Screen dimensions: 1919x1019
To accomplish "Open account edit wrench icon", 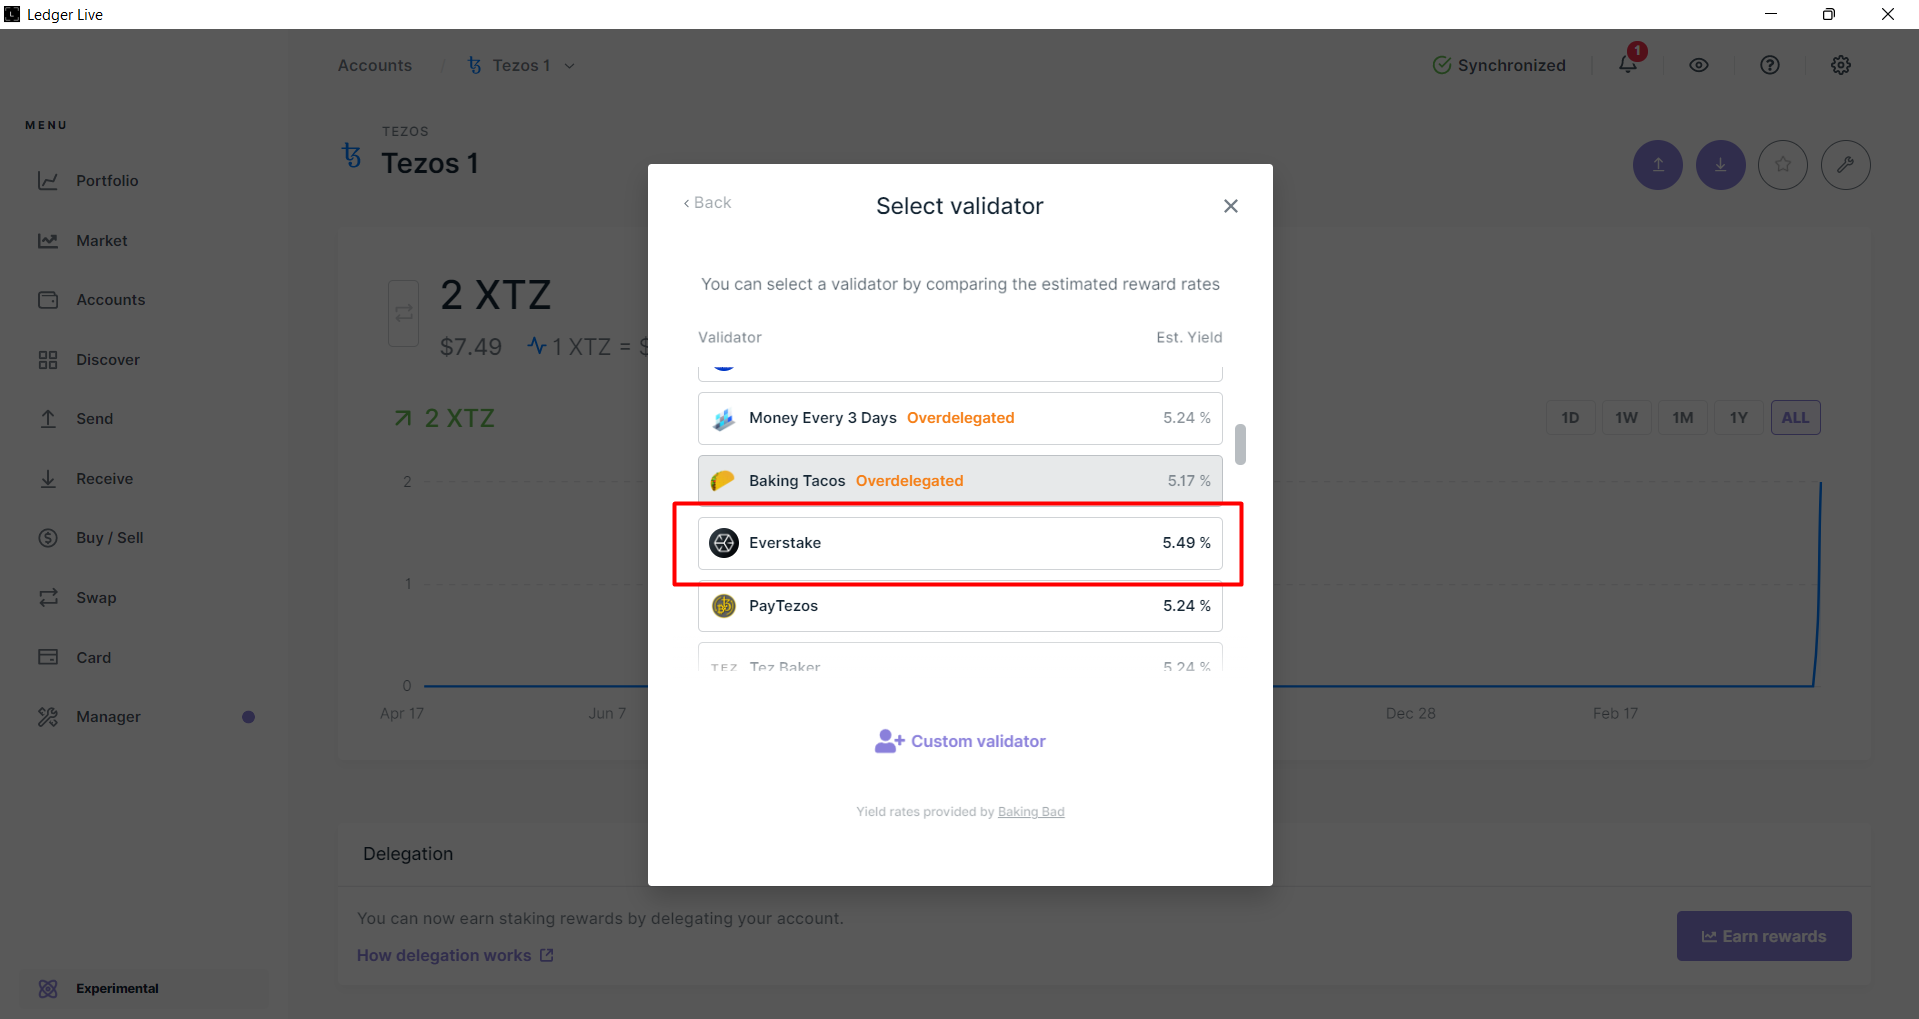I will pos(1846,165).
